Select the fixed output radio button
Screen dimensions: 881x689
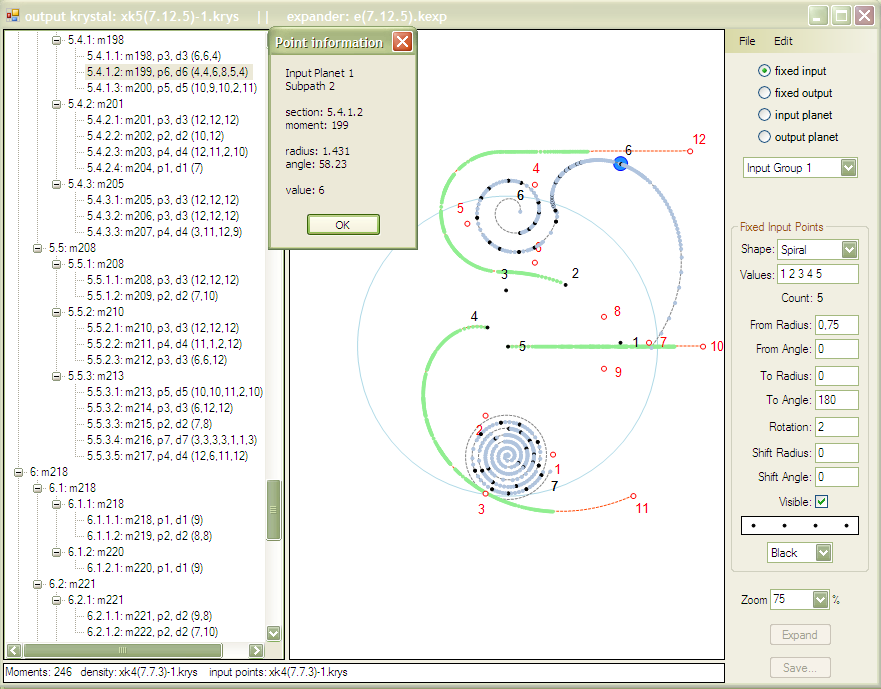764,93
